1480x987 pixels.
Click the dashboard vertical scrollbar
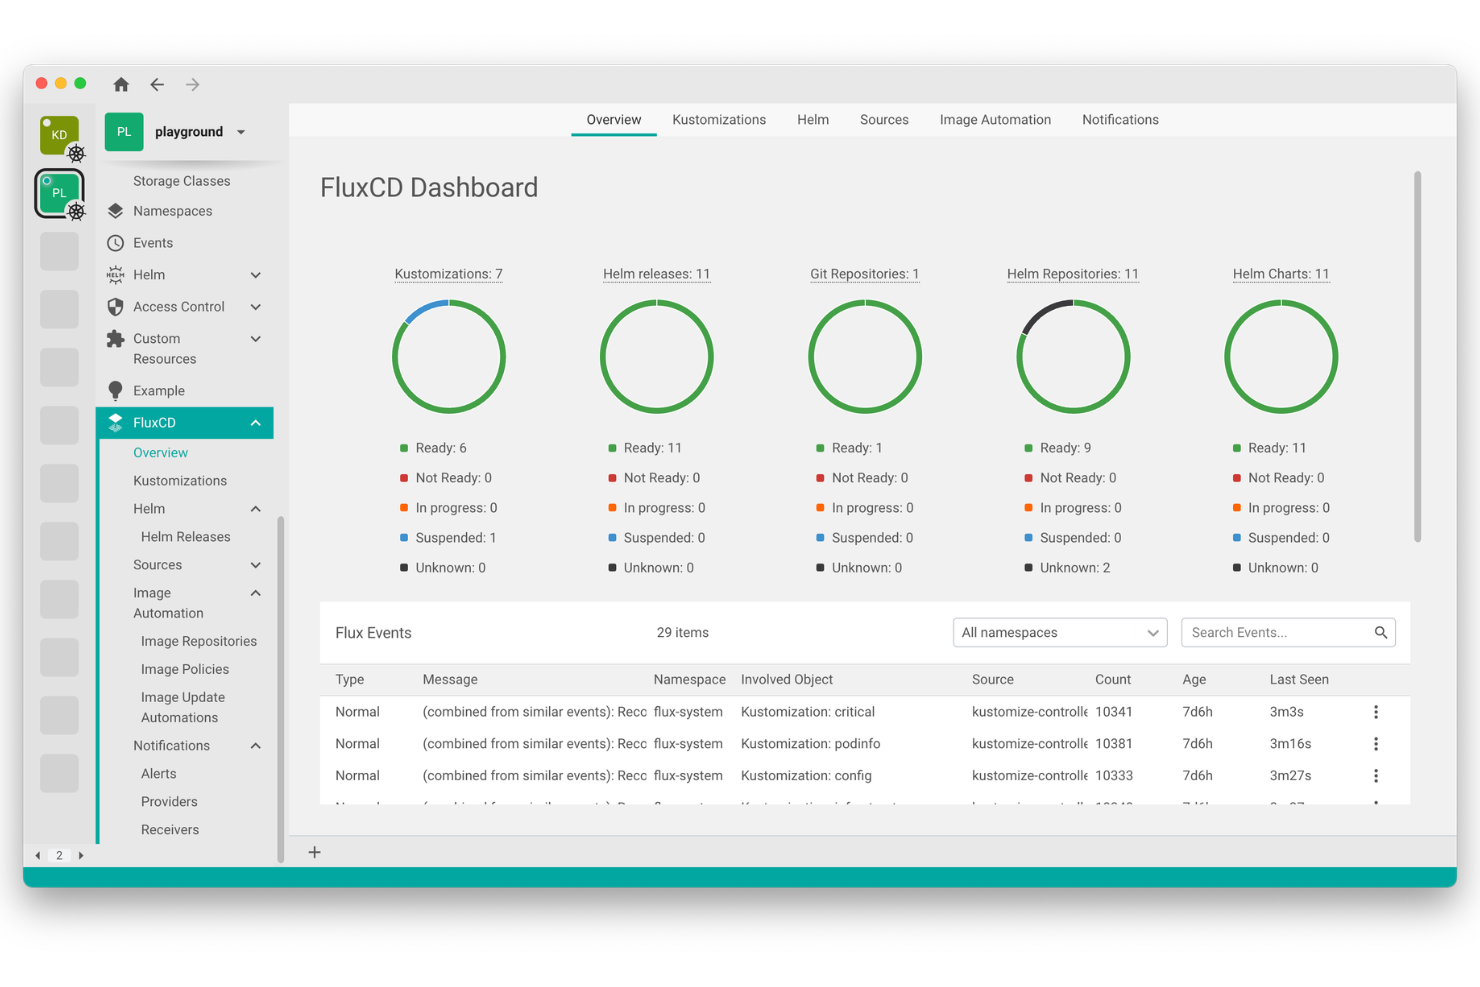pos(1417,357)
